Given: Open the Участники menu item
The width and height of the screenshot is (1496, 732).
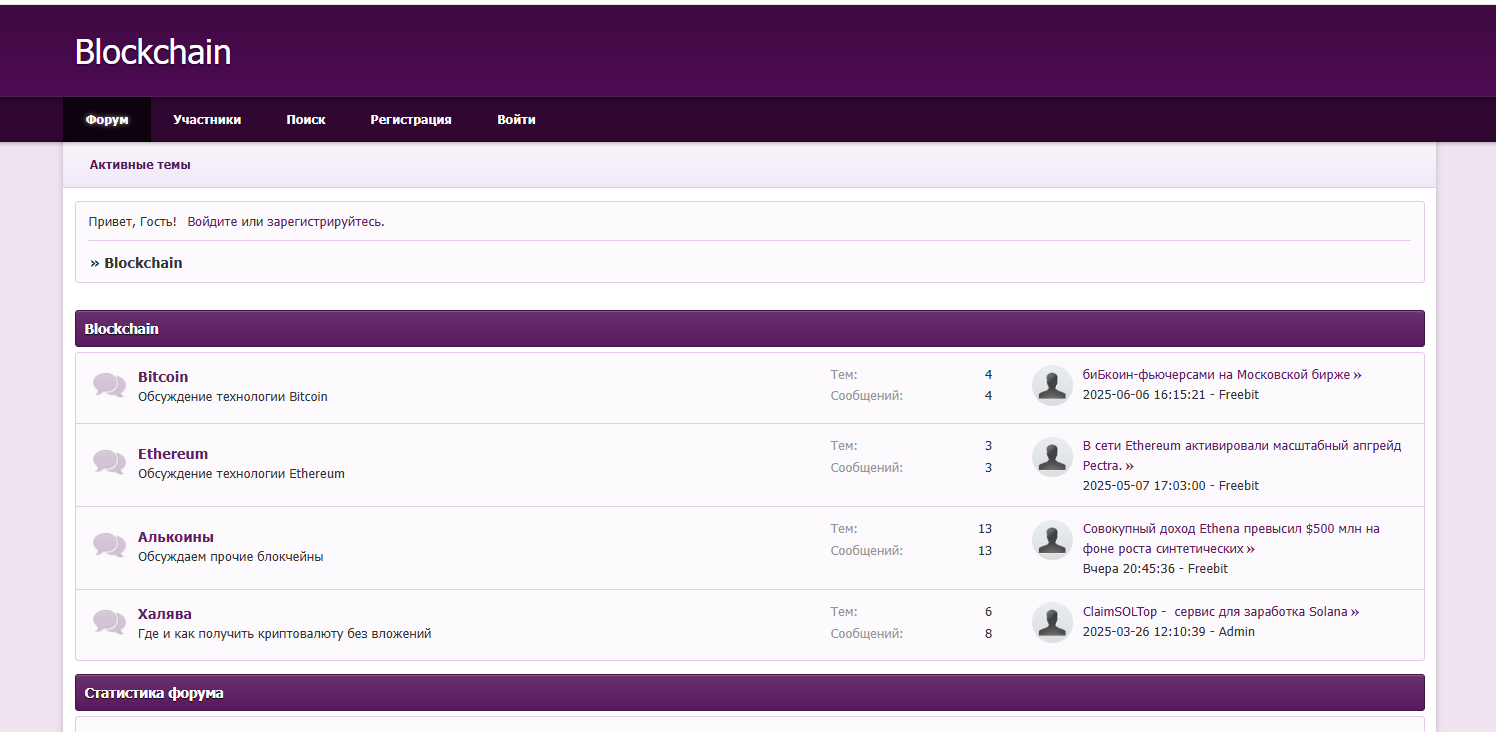Looking at the screenshot, I should coord(207,120).
